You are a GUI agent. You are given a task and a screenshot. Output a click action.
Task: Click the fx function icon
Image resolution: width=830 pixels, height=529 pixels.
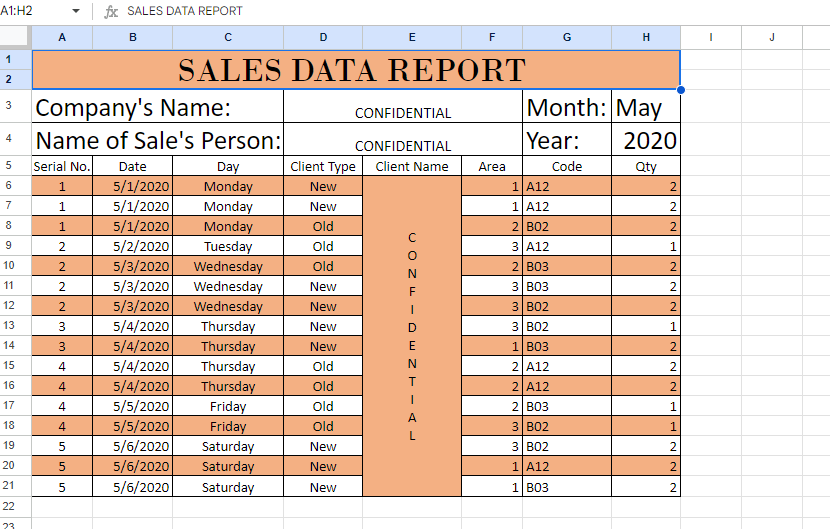(111, 11)
